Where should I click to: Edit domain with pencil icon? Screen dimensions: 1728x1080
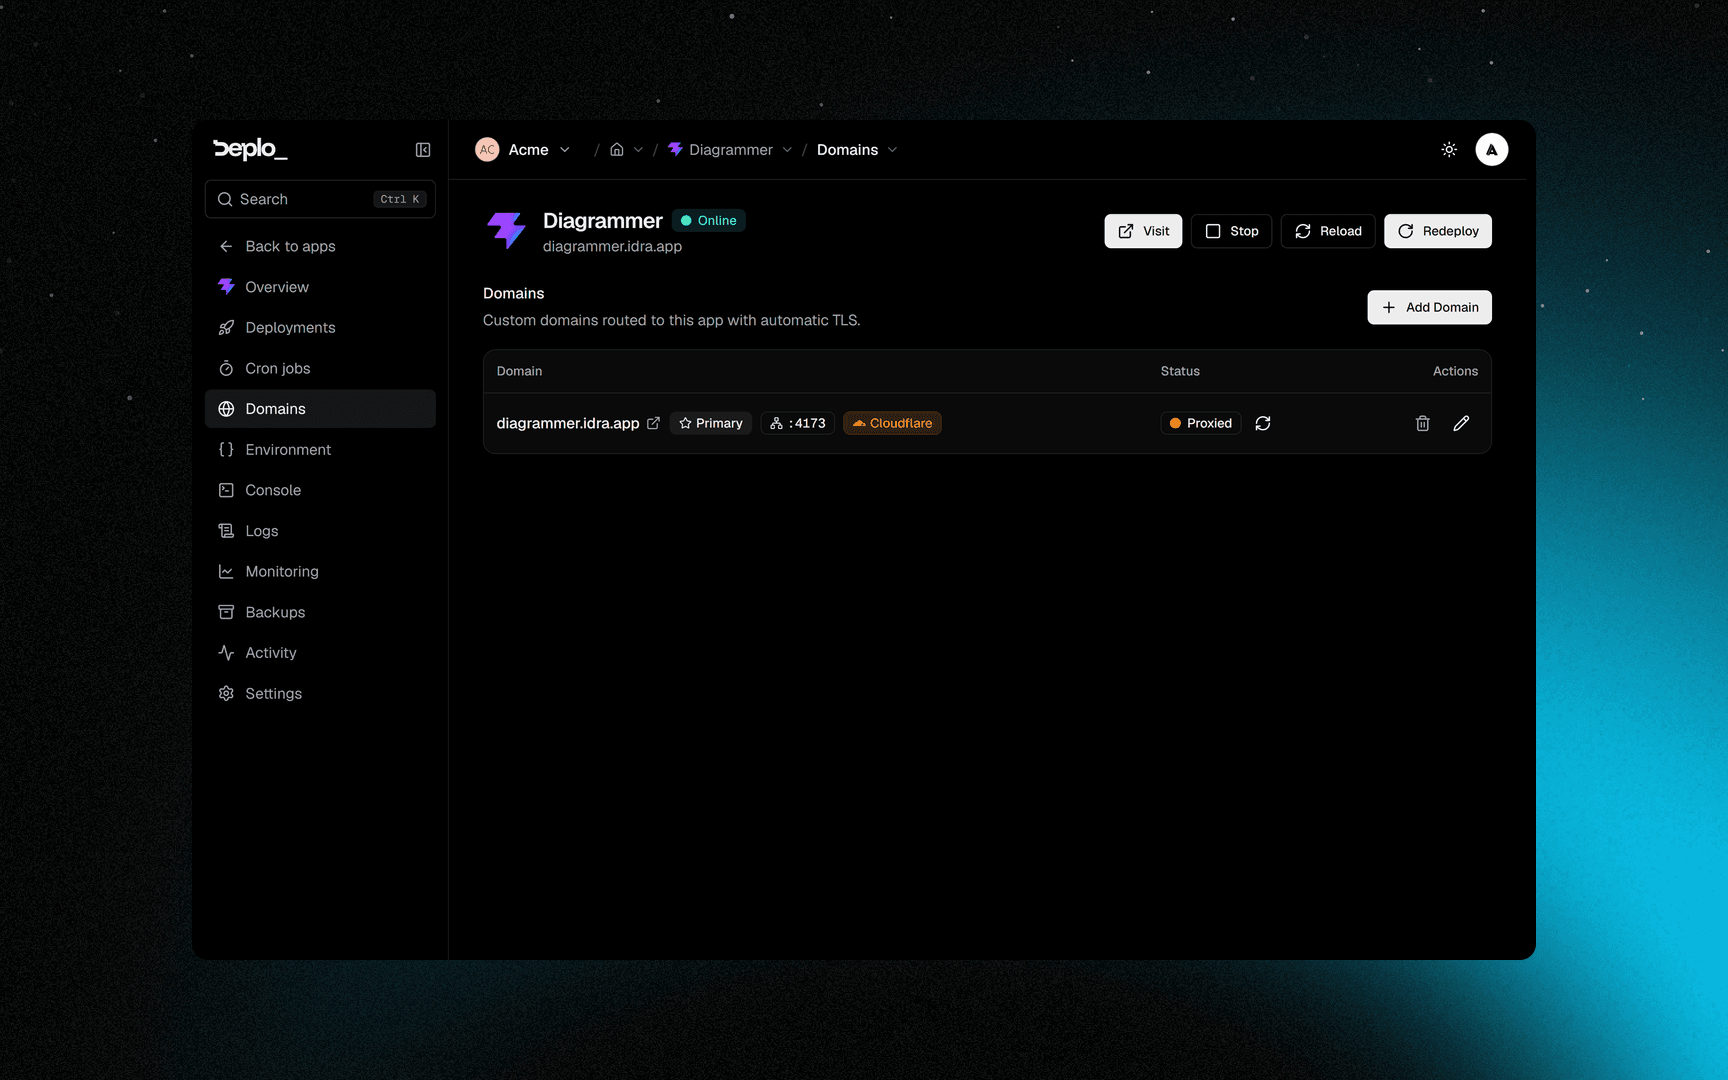[x=1461, y=423]
